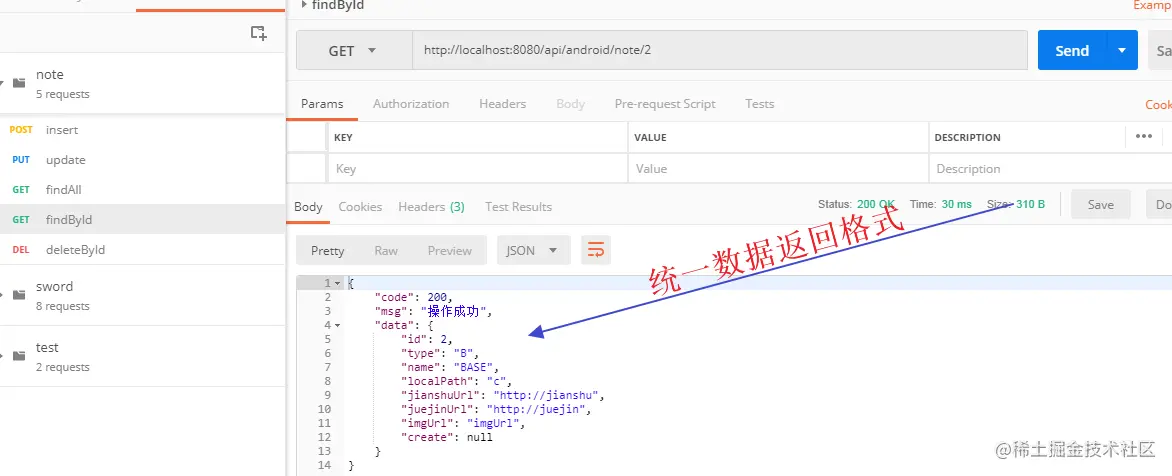This screenshot has width=1172, height=476.
Task: Send the request
Action: click(1072, 51)
